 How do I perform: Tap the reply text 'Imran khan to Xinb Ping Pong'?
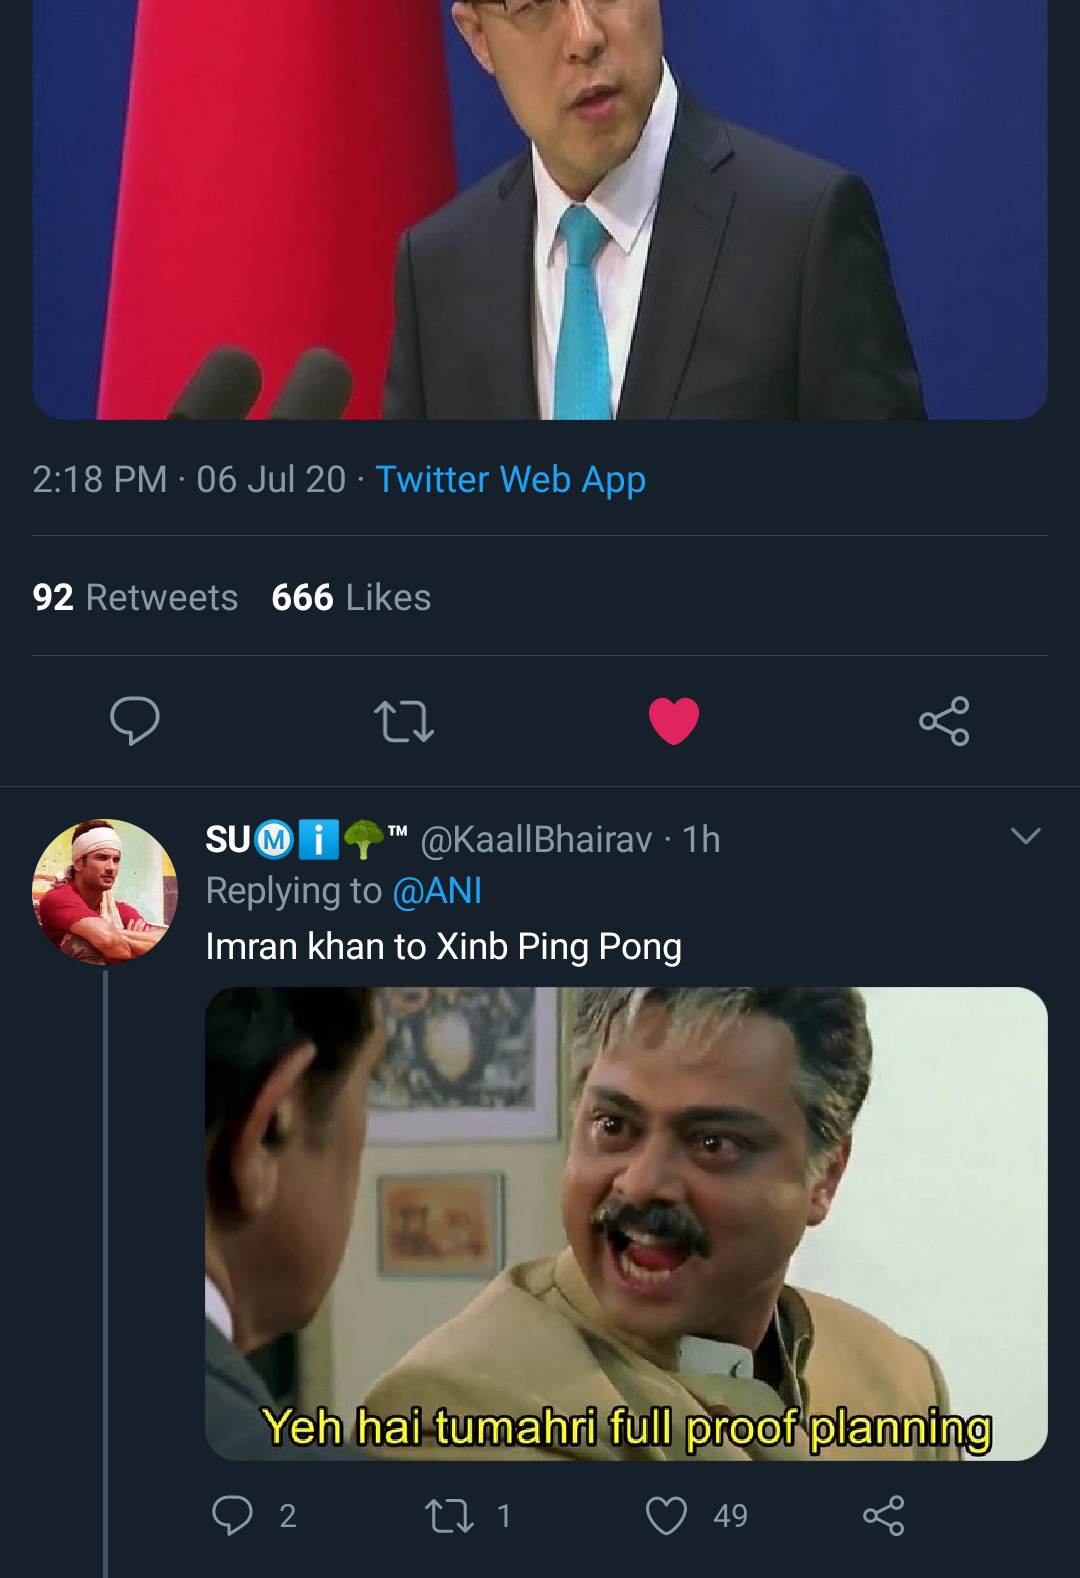443,947
